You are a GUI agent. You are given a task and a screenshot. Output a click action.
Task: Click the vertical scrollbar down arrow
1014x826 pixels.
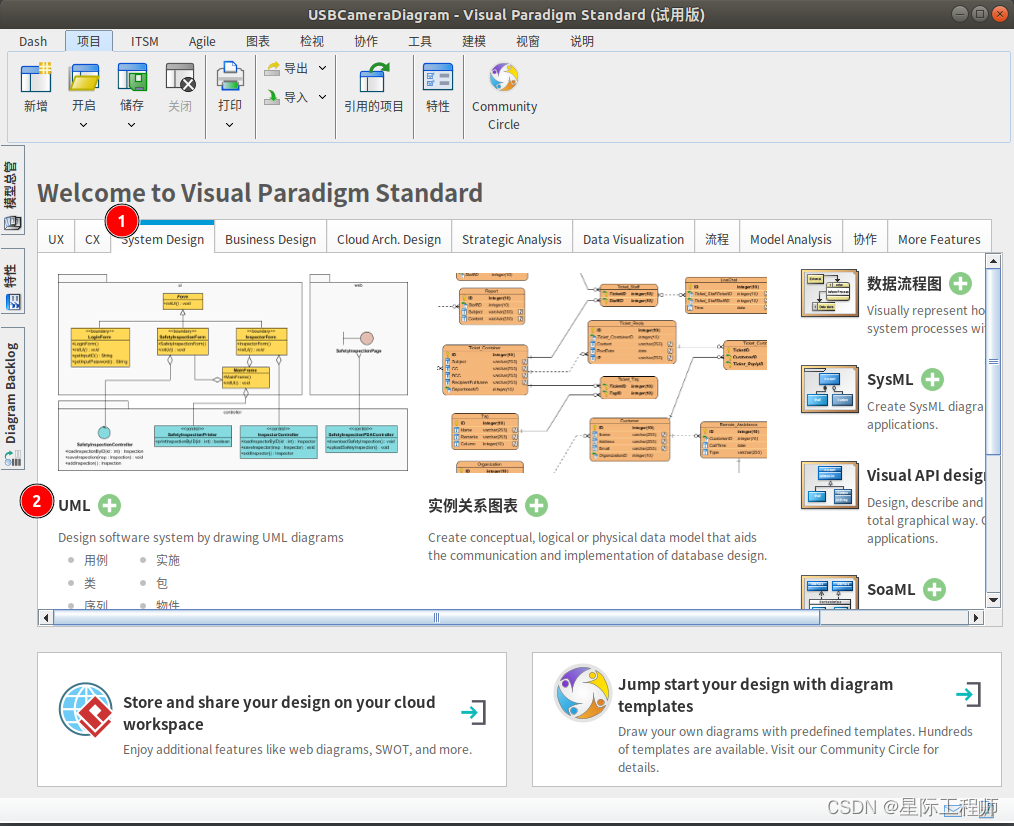pos(993,600)
